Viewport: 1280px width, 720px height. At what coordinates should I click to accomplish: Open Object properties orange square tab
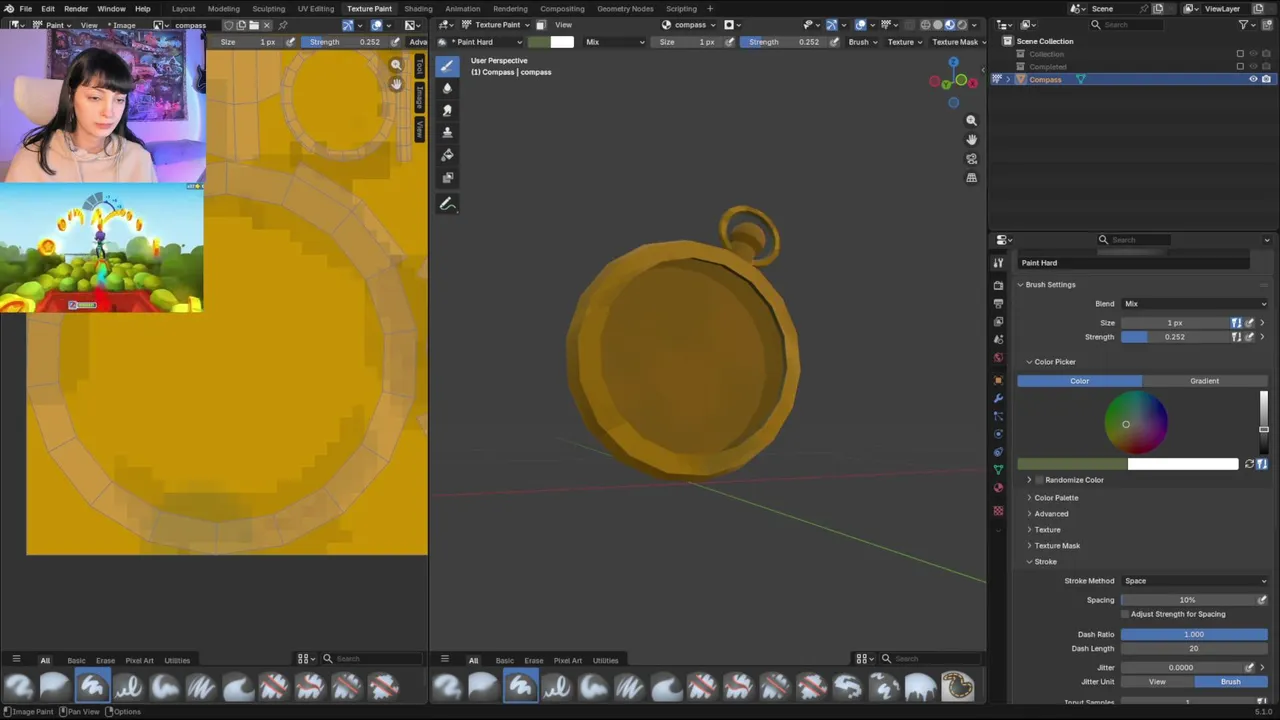coord(998,380)
